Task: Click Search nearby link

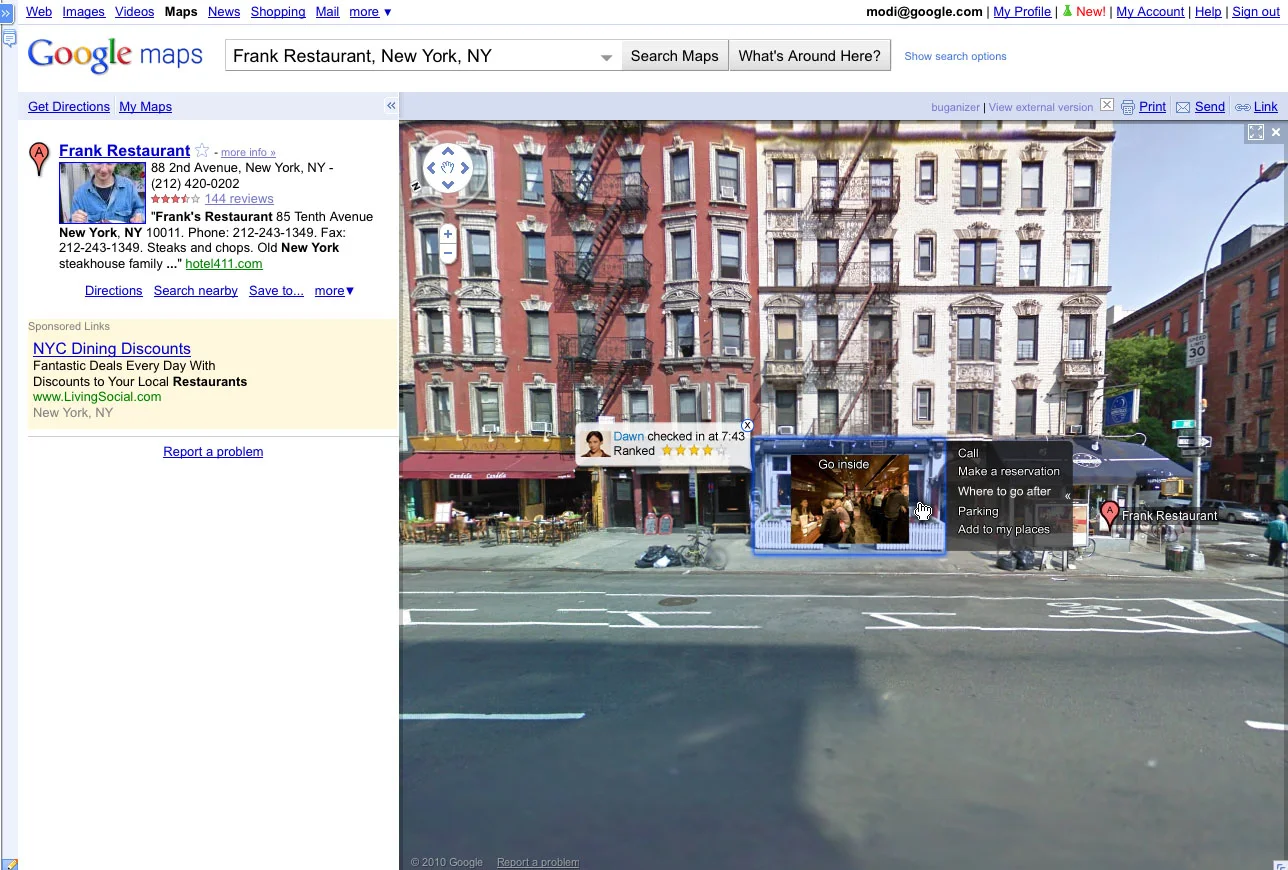Action: (x=196, y=291)
